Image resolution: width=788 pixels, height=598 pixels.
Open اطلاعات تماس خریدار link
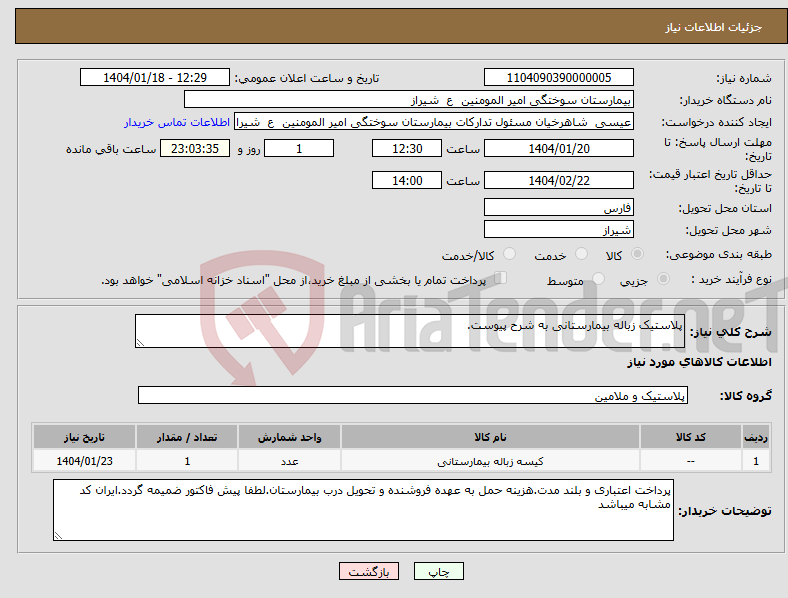(177, 122)
